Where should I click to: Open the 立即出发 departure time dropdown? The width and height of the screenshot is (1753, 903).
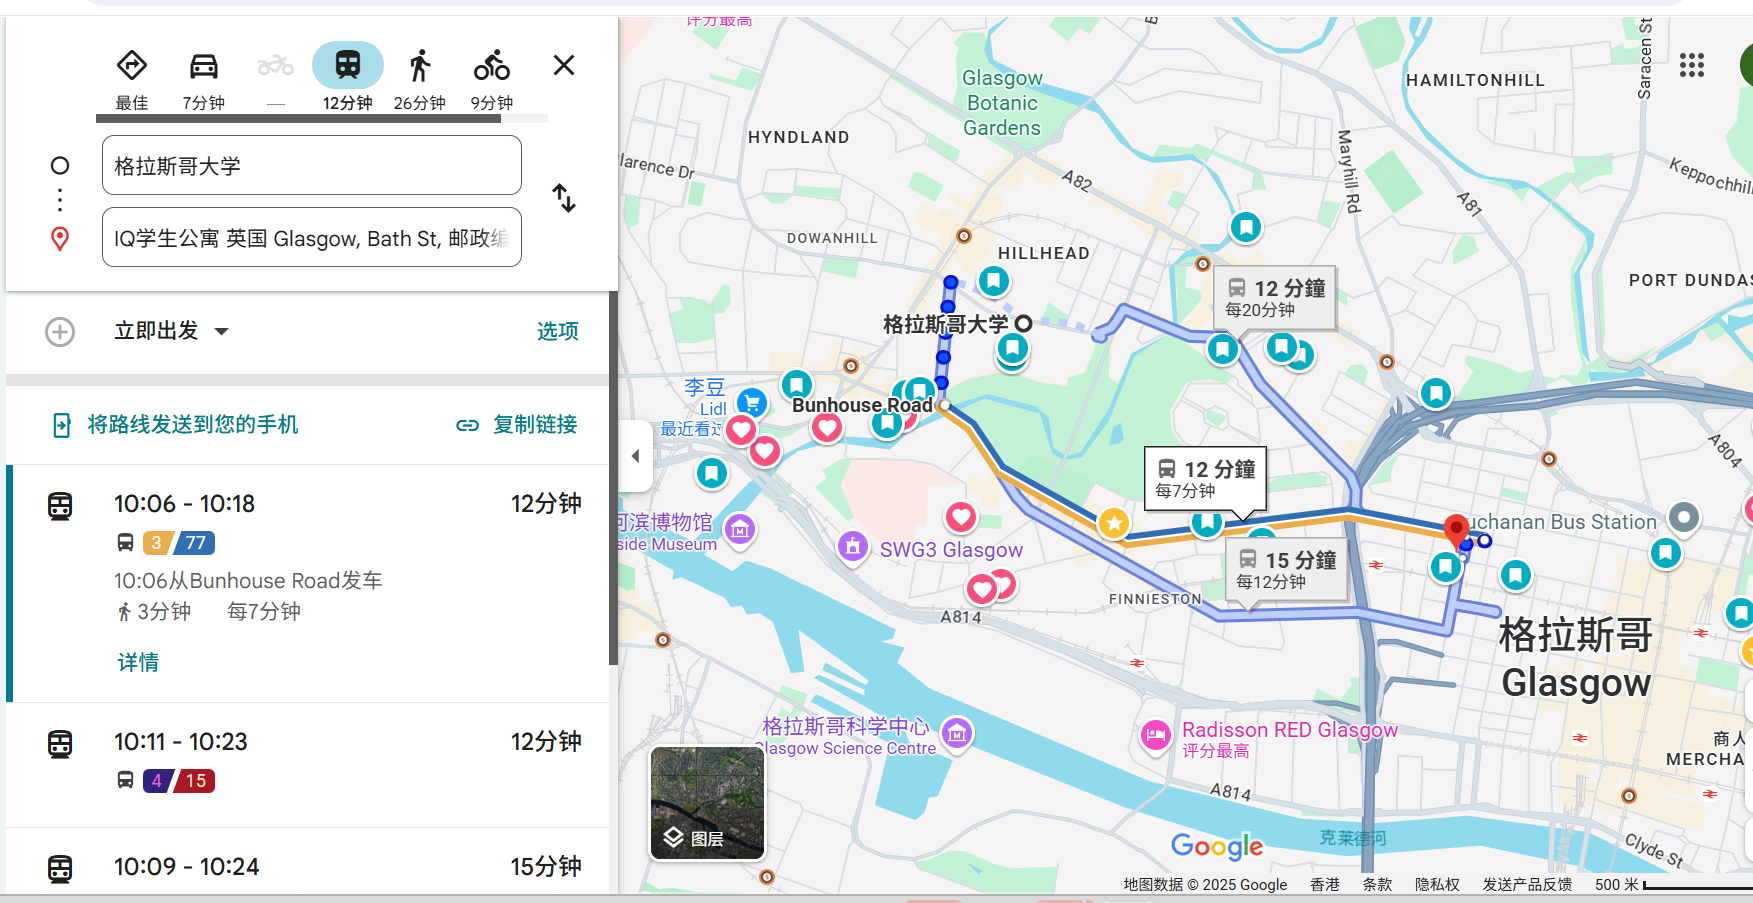171,331
